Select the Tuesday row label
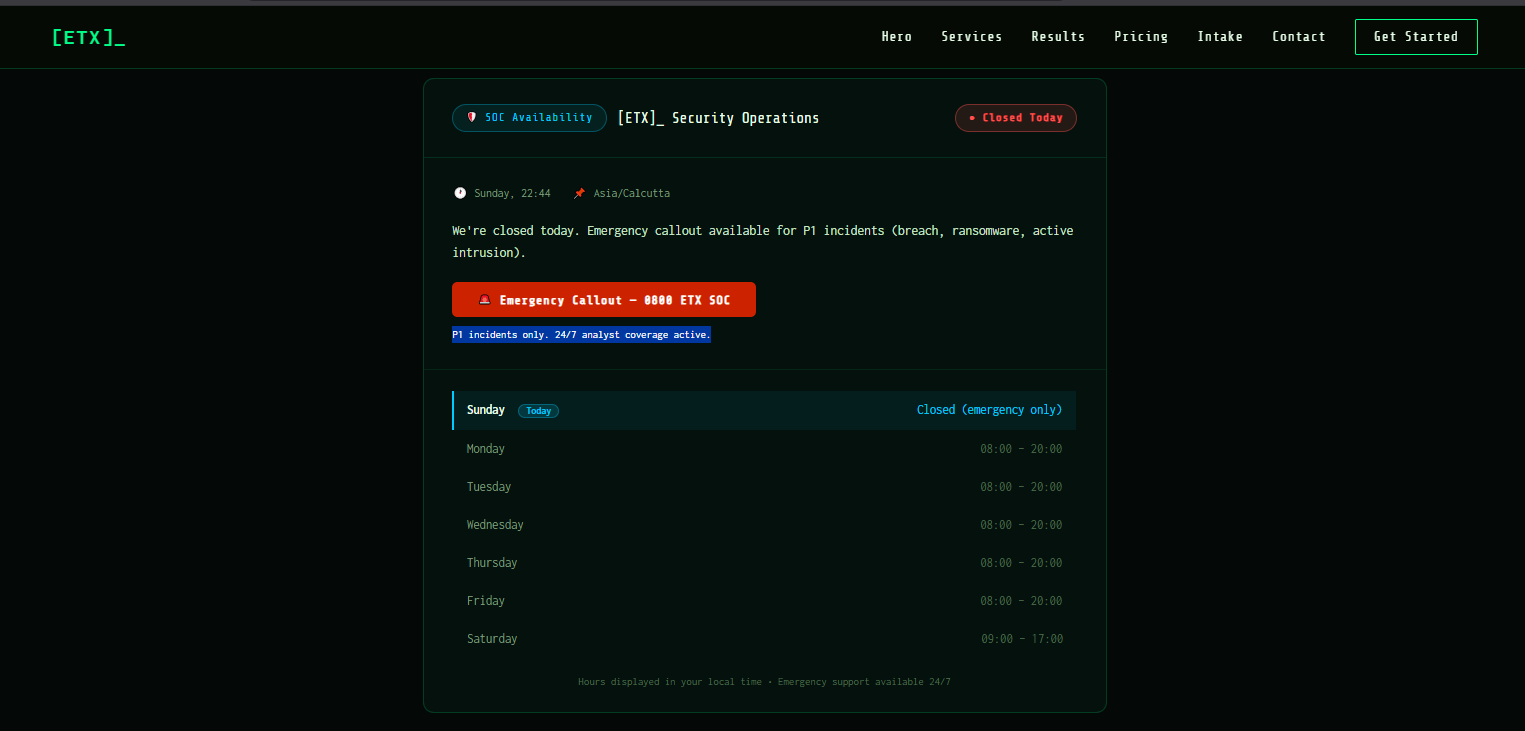 pos(489,487)
